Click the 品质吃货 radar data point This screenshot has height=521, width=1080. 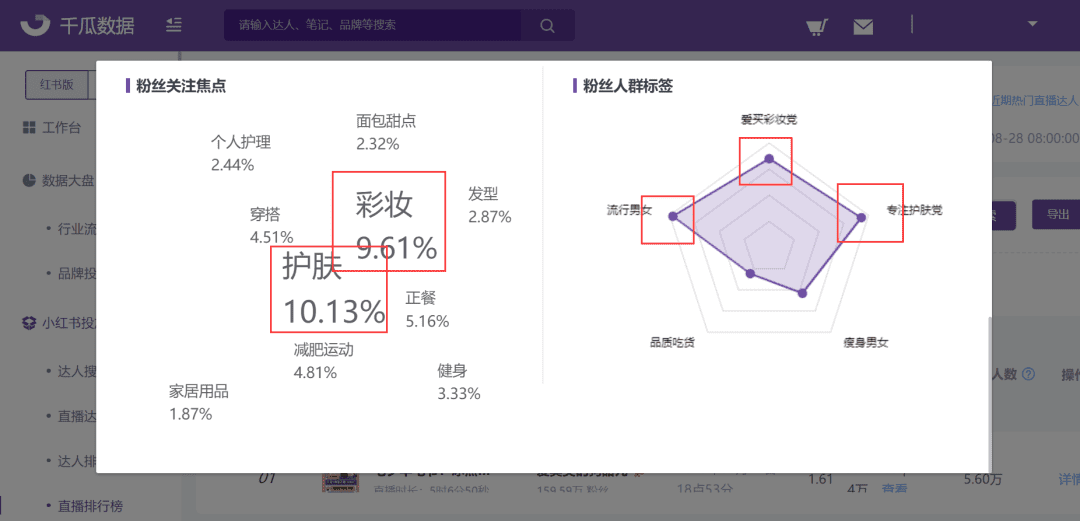(751, 274)
